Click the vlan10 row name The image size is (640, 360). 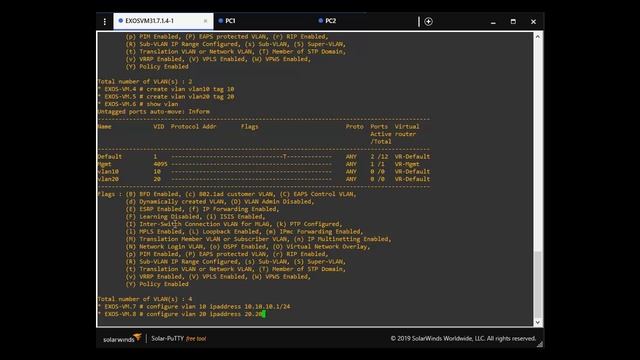[108, 172]
